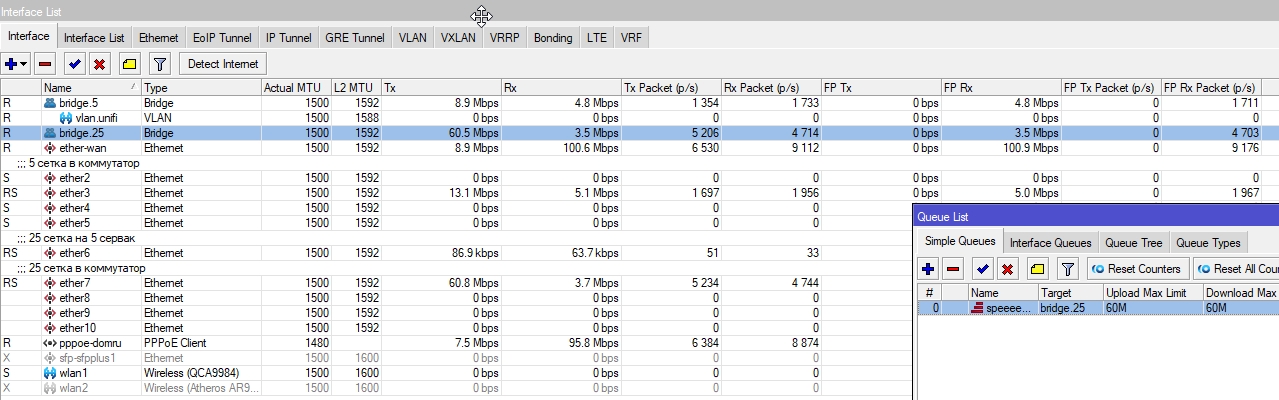Open the VRRP tab
The width and height of the screenshot is (1279, 400).
point(505,38)
